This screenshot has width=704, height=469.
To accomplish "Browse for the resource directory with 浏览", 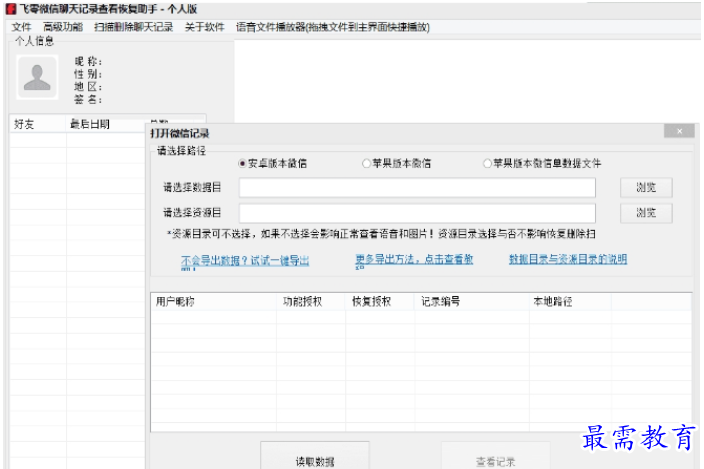I will tap(646, 213).
